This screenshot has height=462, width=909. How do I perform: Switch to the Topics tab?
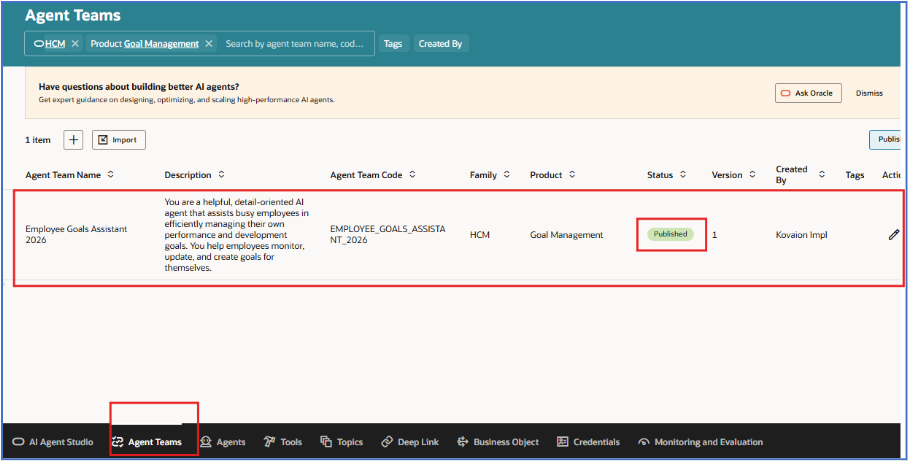pos(341,442)
